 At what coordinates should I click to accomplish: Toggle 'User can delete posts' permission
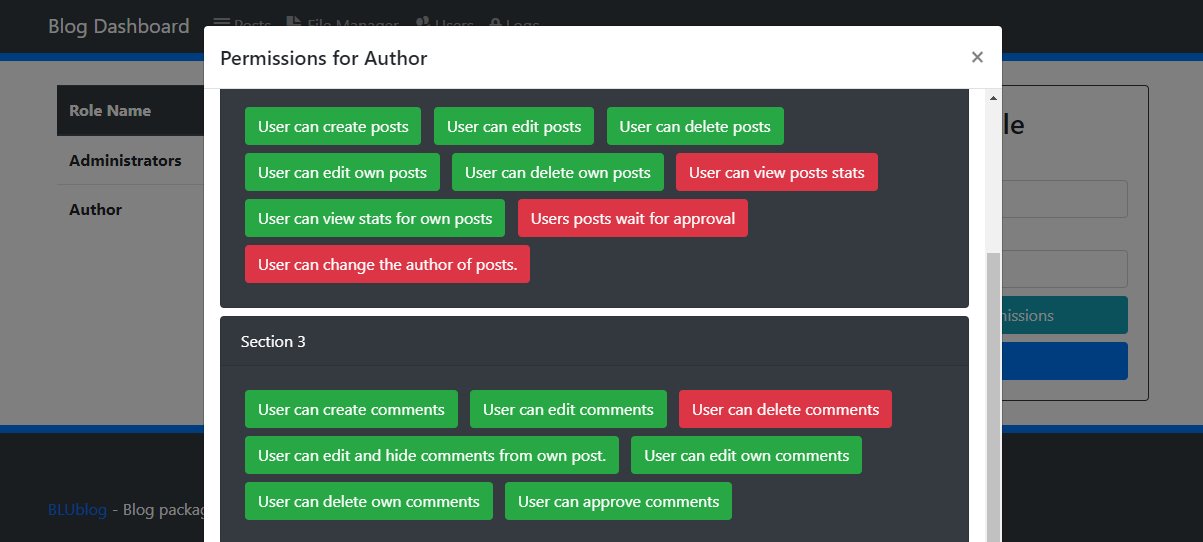(x=695, y=126)
